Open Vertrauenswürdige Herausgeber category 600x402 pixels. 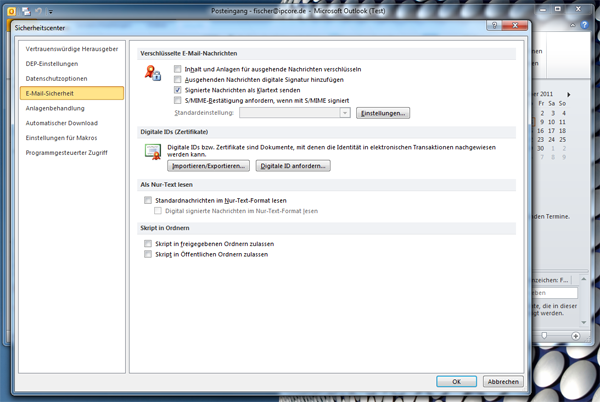click(72, 49)
